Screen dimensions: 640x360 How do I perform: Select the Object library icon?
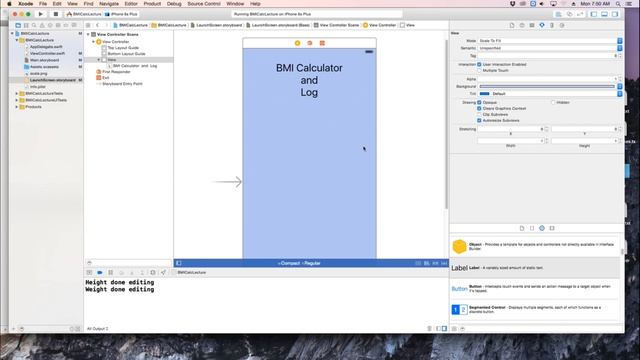click(x=542, y=228)
